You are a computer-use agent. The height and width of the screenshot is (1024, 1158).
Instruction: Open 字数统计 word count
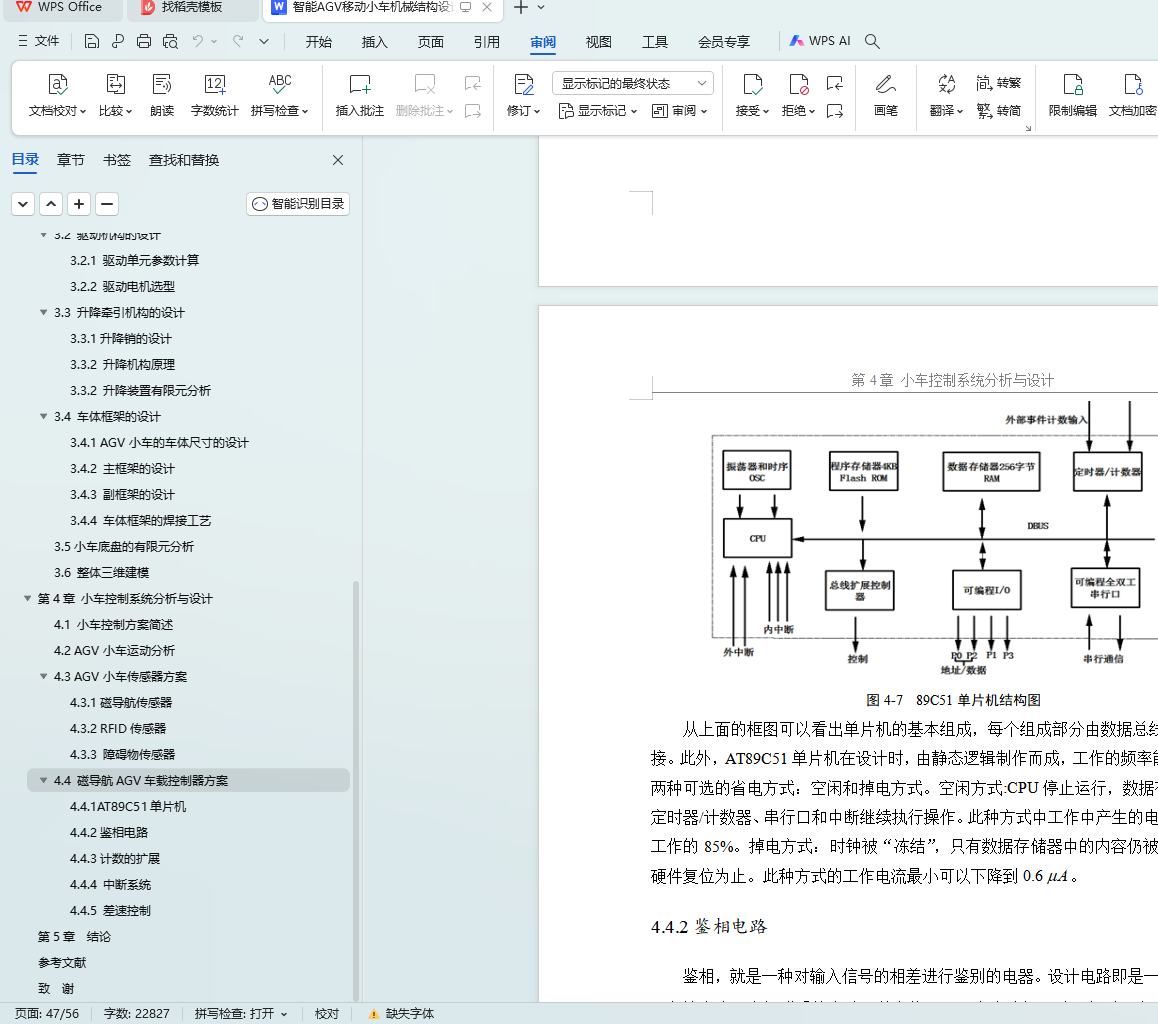point(214,95)
